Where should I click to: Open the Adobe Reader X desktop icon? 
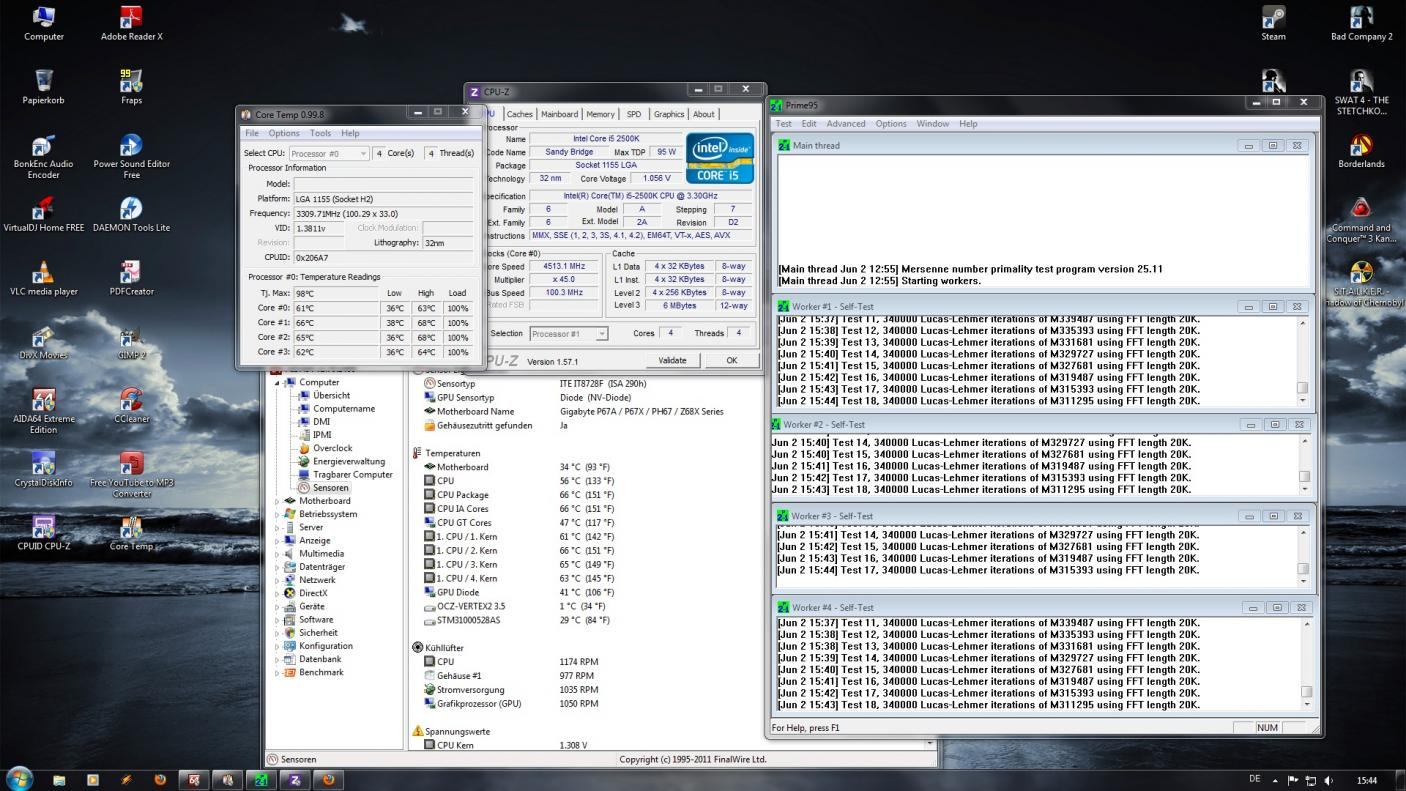click(x=131, y=22)
